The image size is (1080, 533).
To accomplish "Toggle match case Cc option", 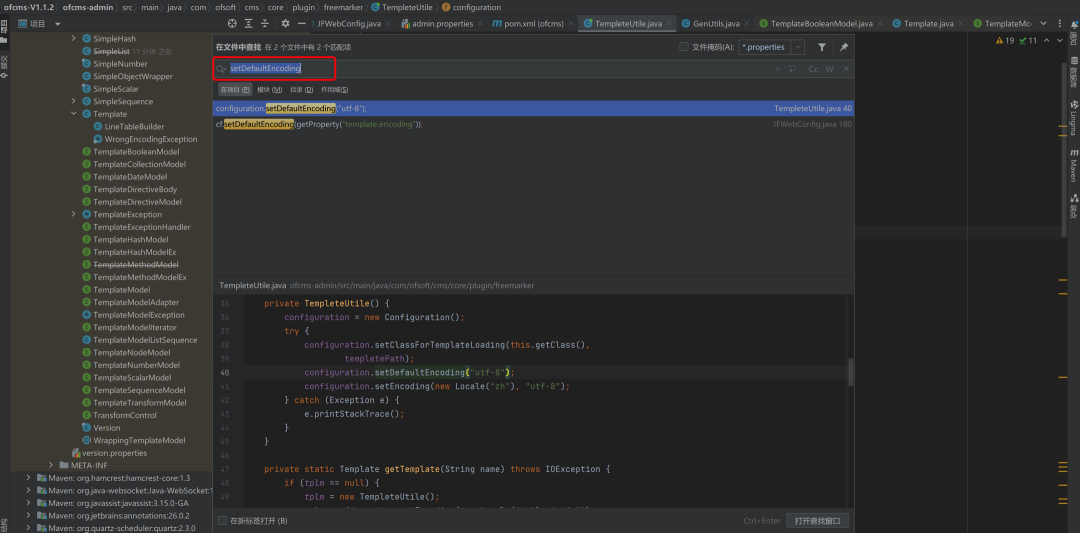I will [x=813, y=69].
